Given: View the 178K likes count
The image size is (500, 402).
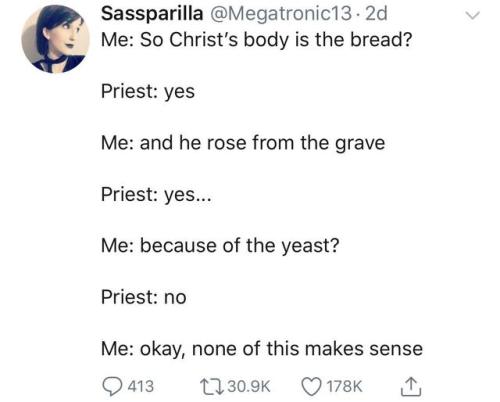Looking at the screenshot, I should click(344, 387).
